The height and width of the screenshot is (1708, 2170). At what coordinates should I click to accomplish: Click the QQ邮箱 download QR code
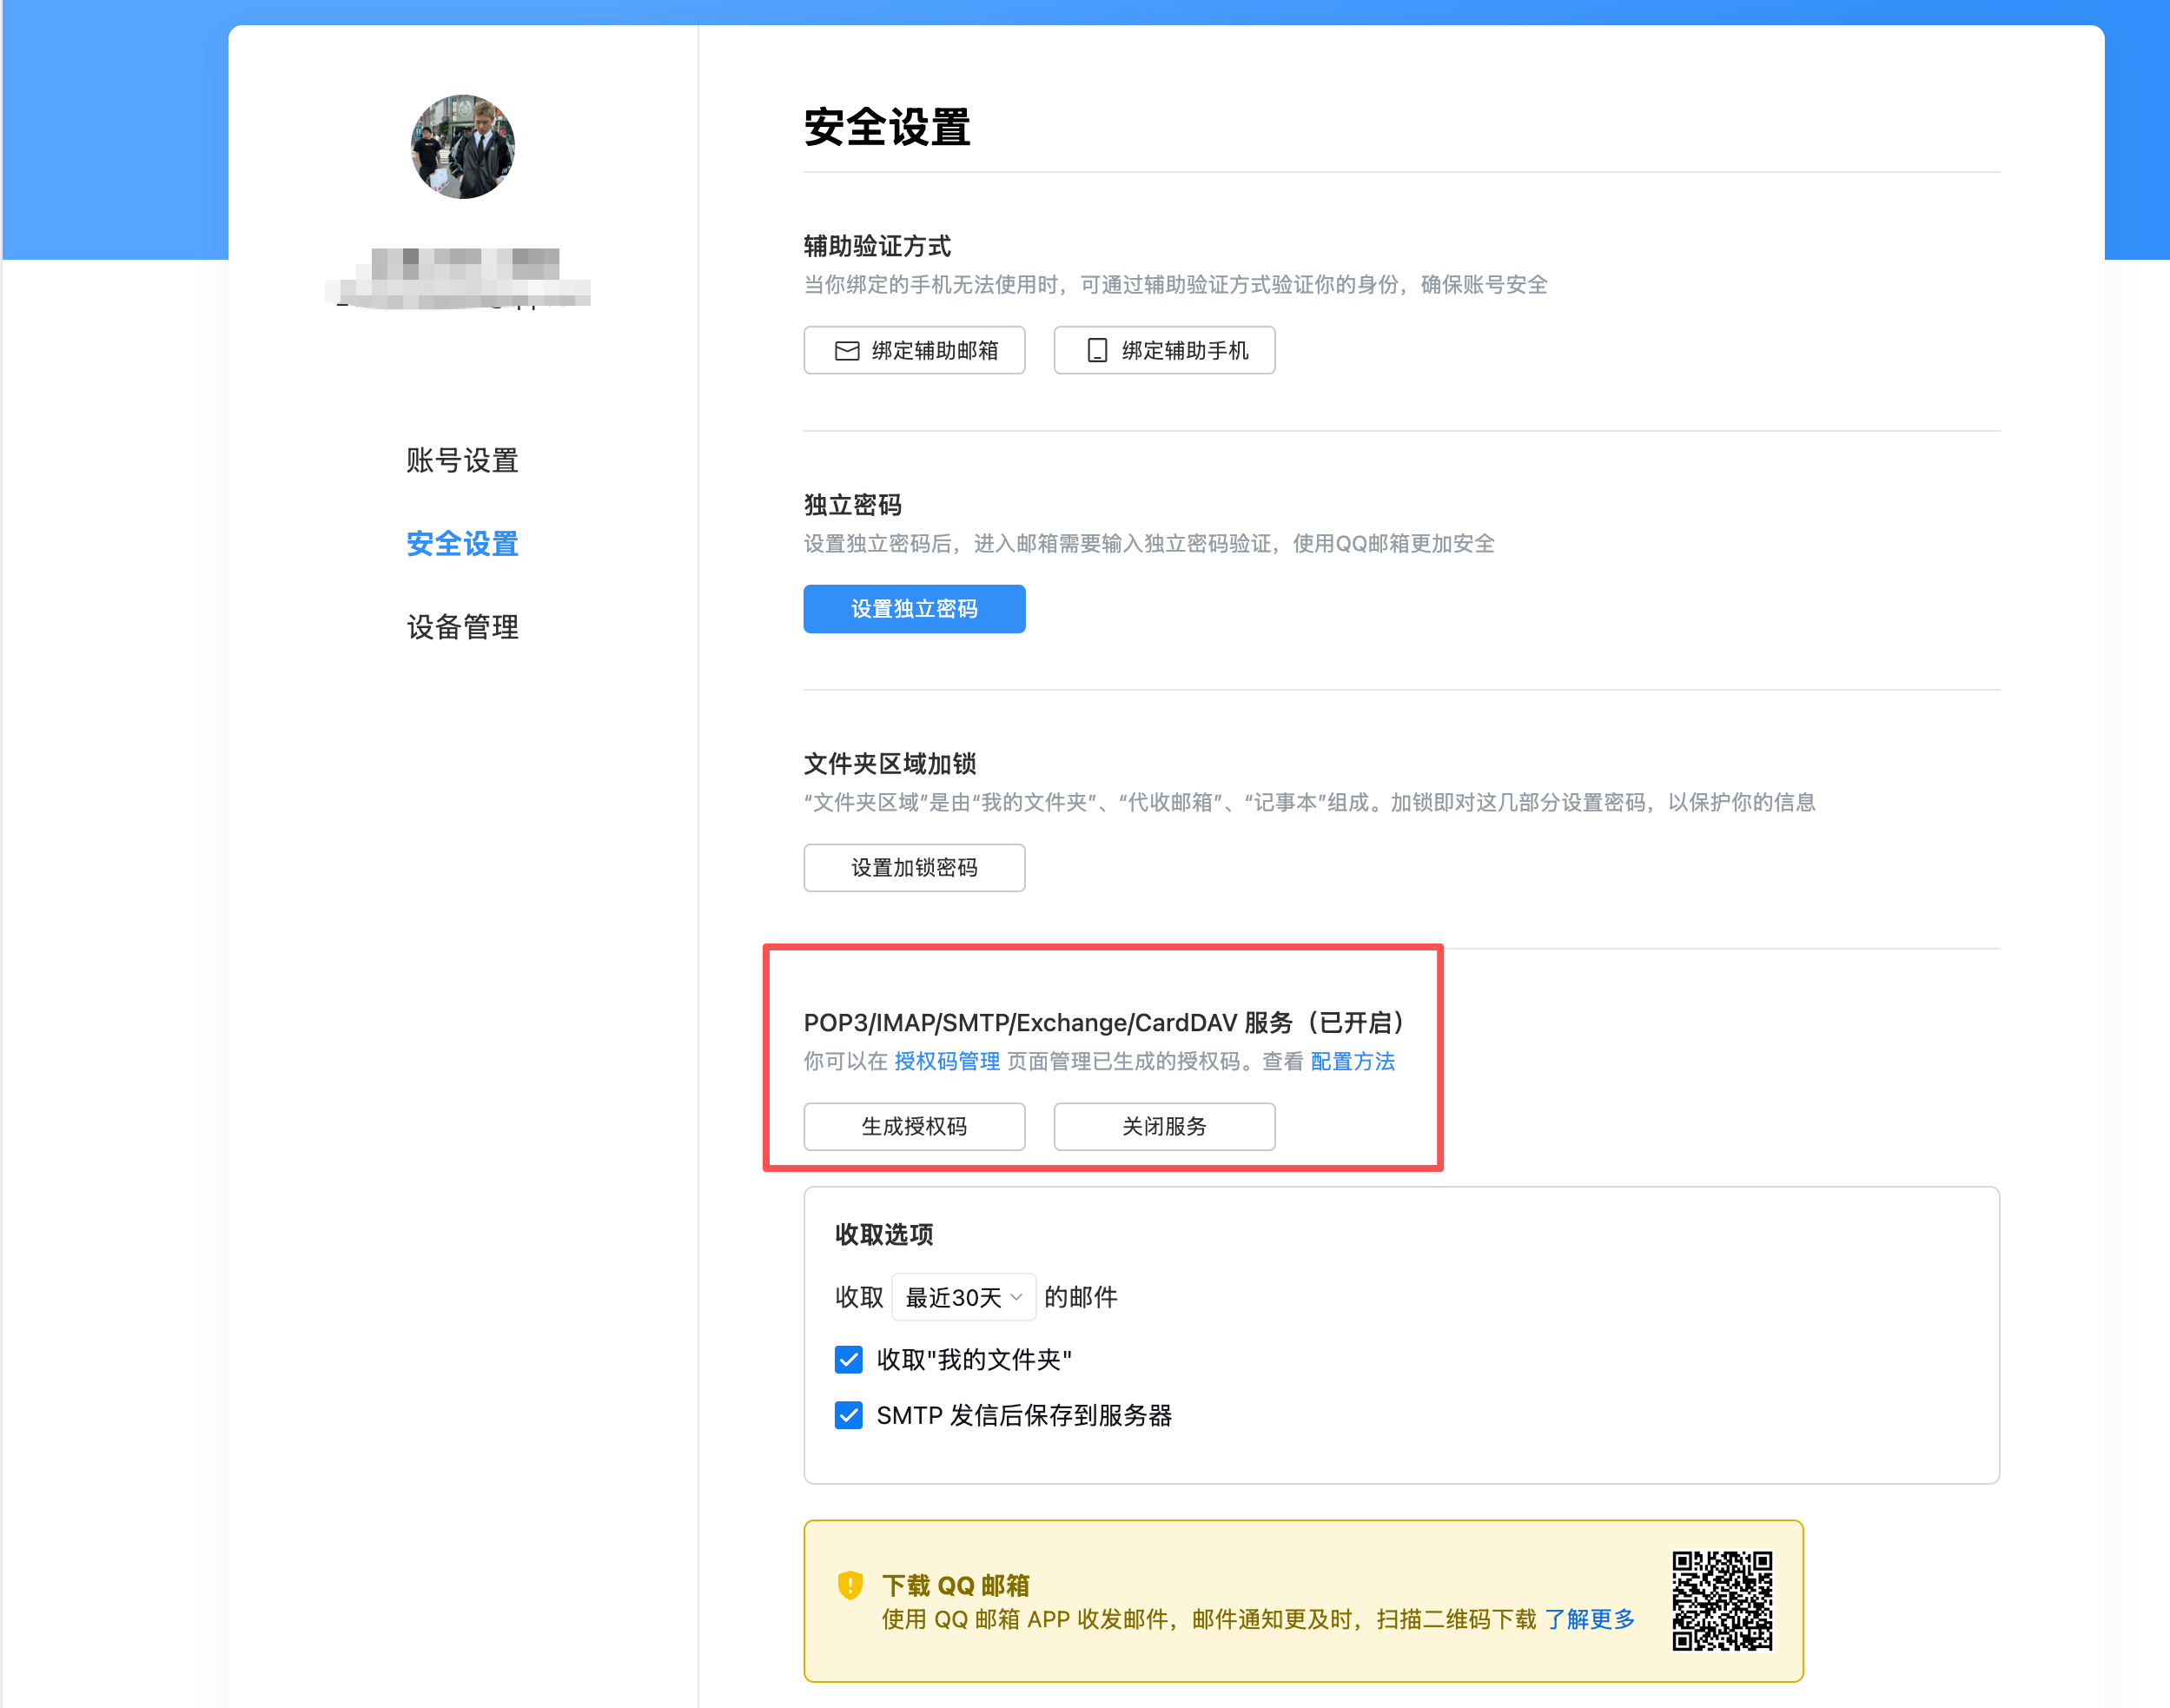point(1722,1601)
